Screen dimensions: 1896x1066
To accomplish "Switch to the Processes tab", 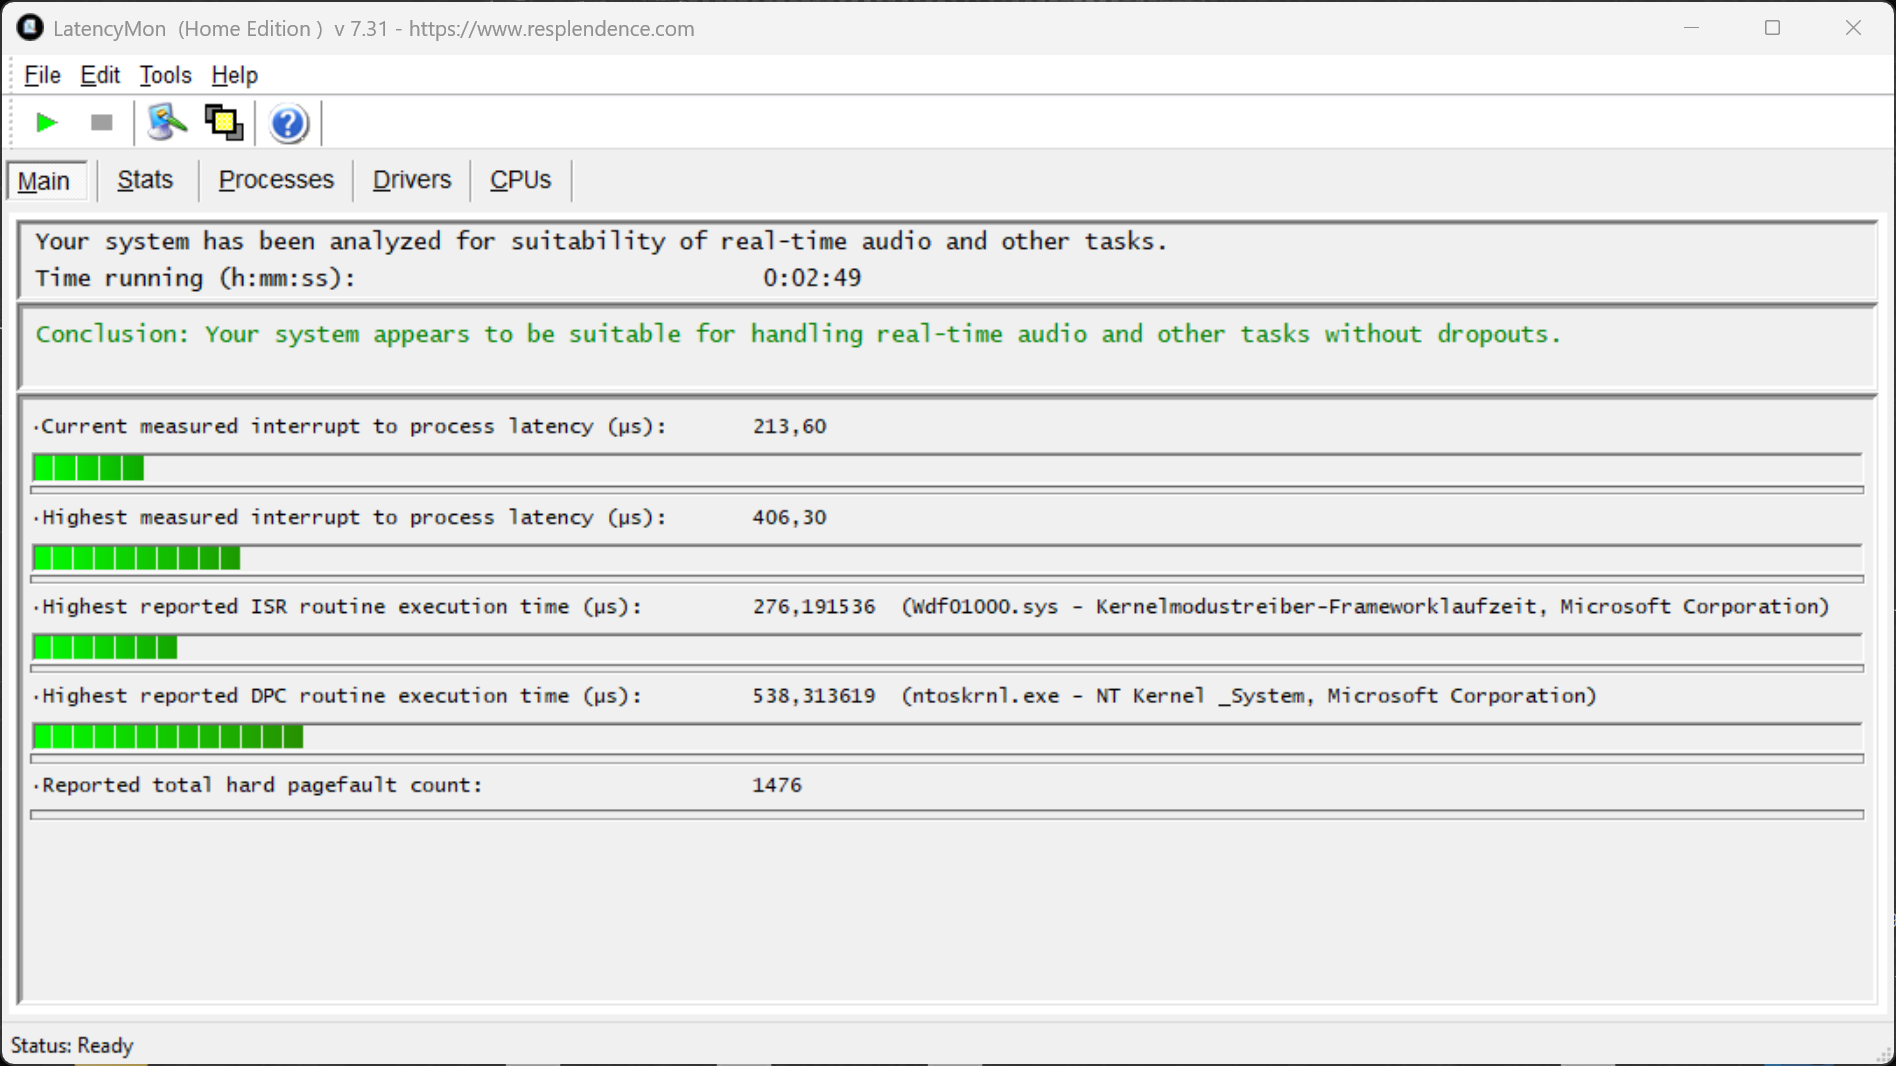I will (276, 180).
